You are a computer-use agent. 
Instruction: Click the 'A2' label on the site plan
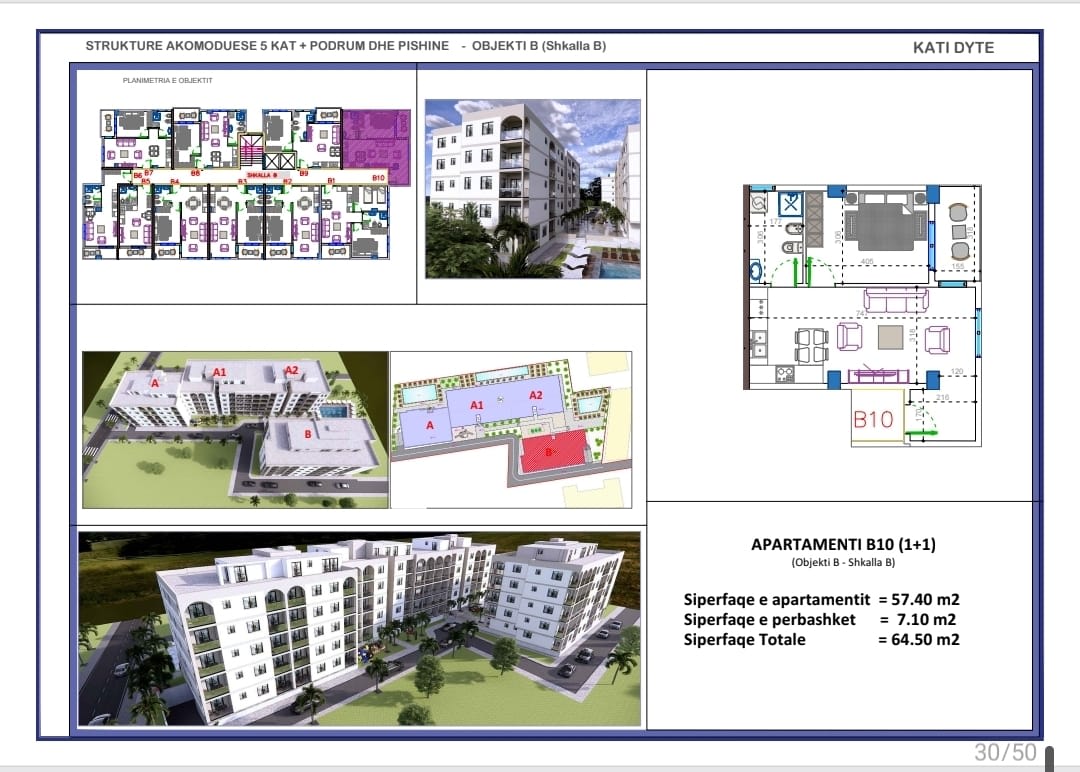coord(536,395)
